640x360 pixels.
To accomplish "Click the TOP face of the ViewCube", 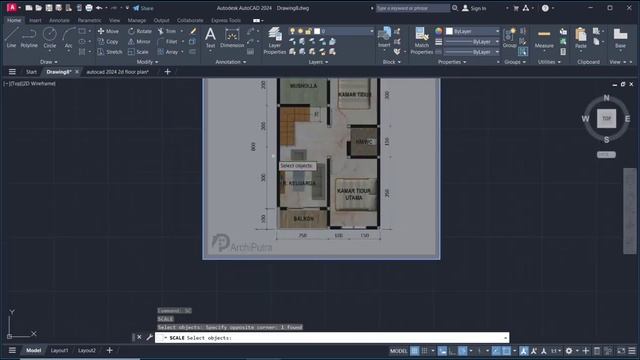I will (x=607, y=118).
